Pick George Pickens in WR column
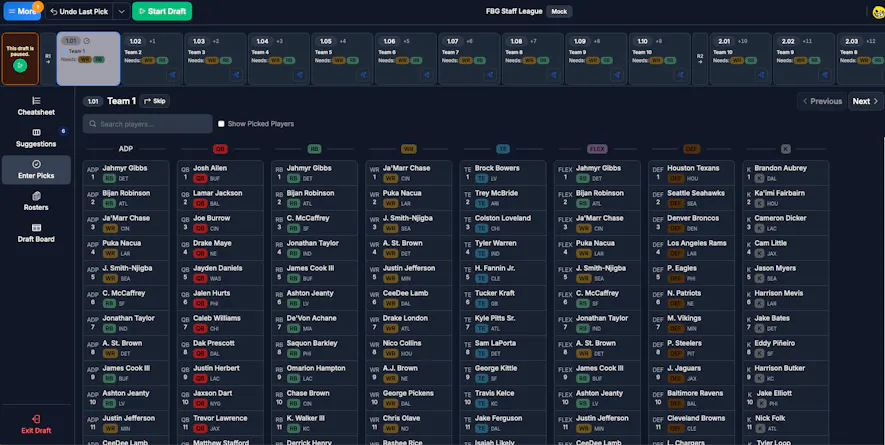 [x=409, y=398]
